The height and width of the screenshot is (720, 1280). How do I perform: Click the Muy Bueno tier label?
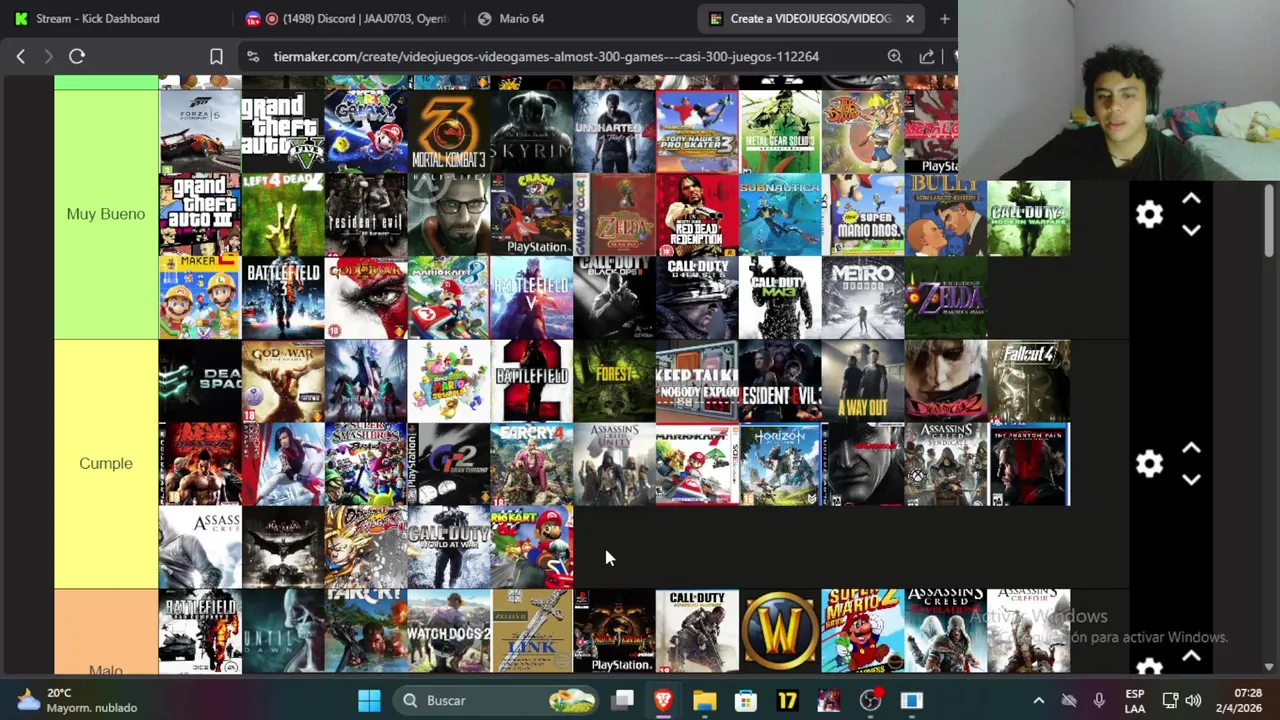pos(106,214)
